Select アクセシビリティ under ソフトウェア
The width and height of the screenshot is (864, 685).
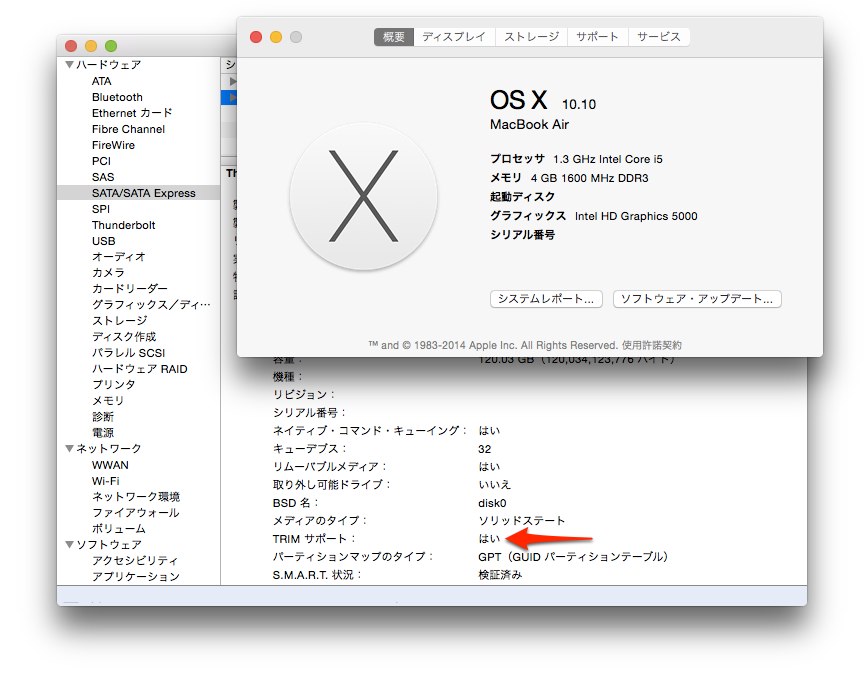coord(135,560)
